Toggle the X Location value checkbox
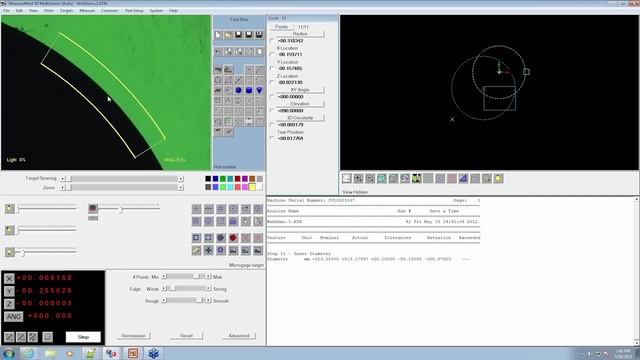Viewport: 640px width, 360px height. click(272, 54)
